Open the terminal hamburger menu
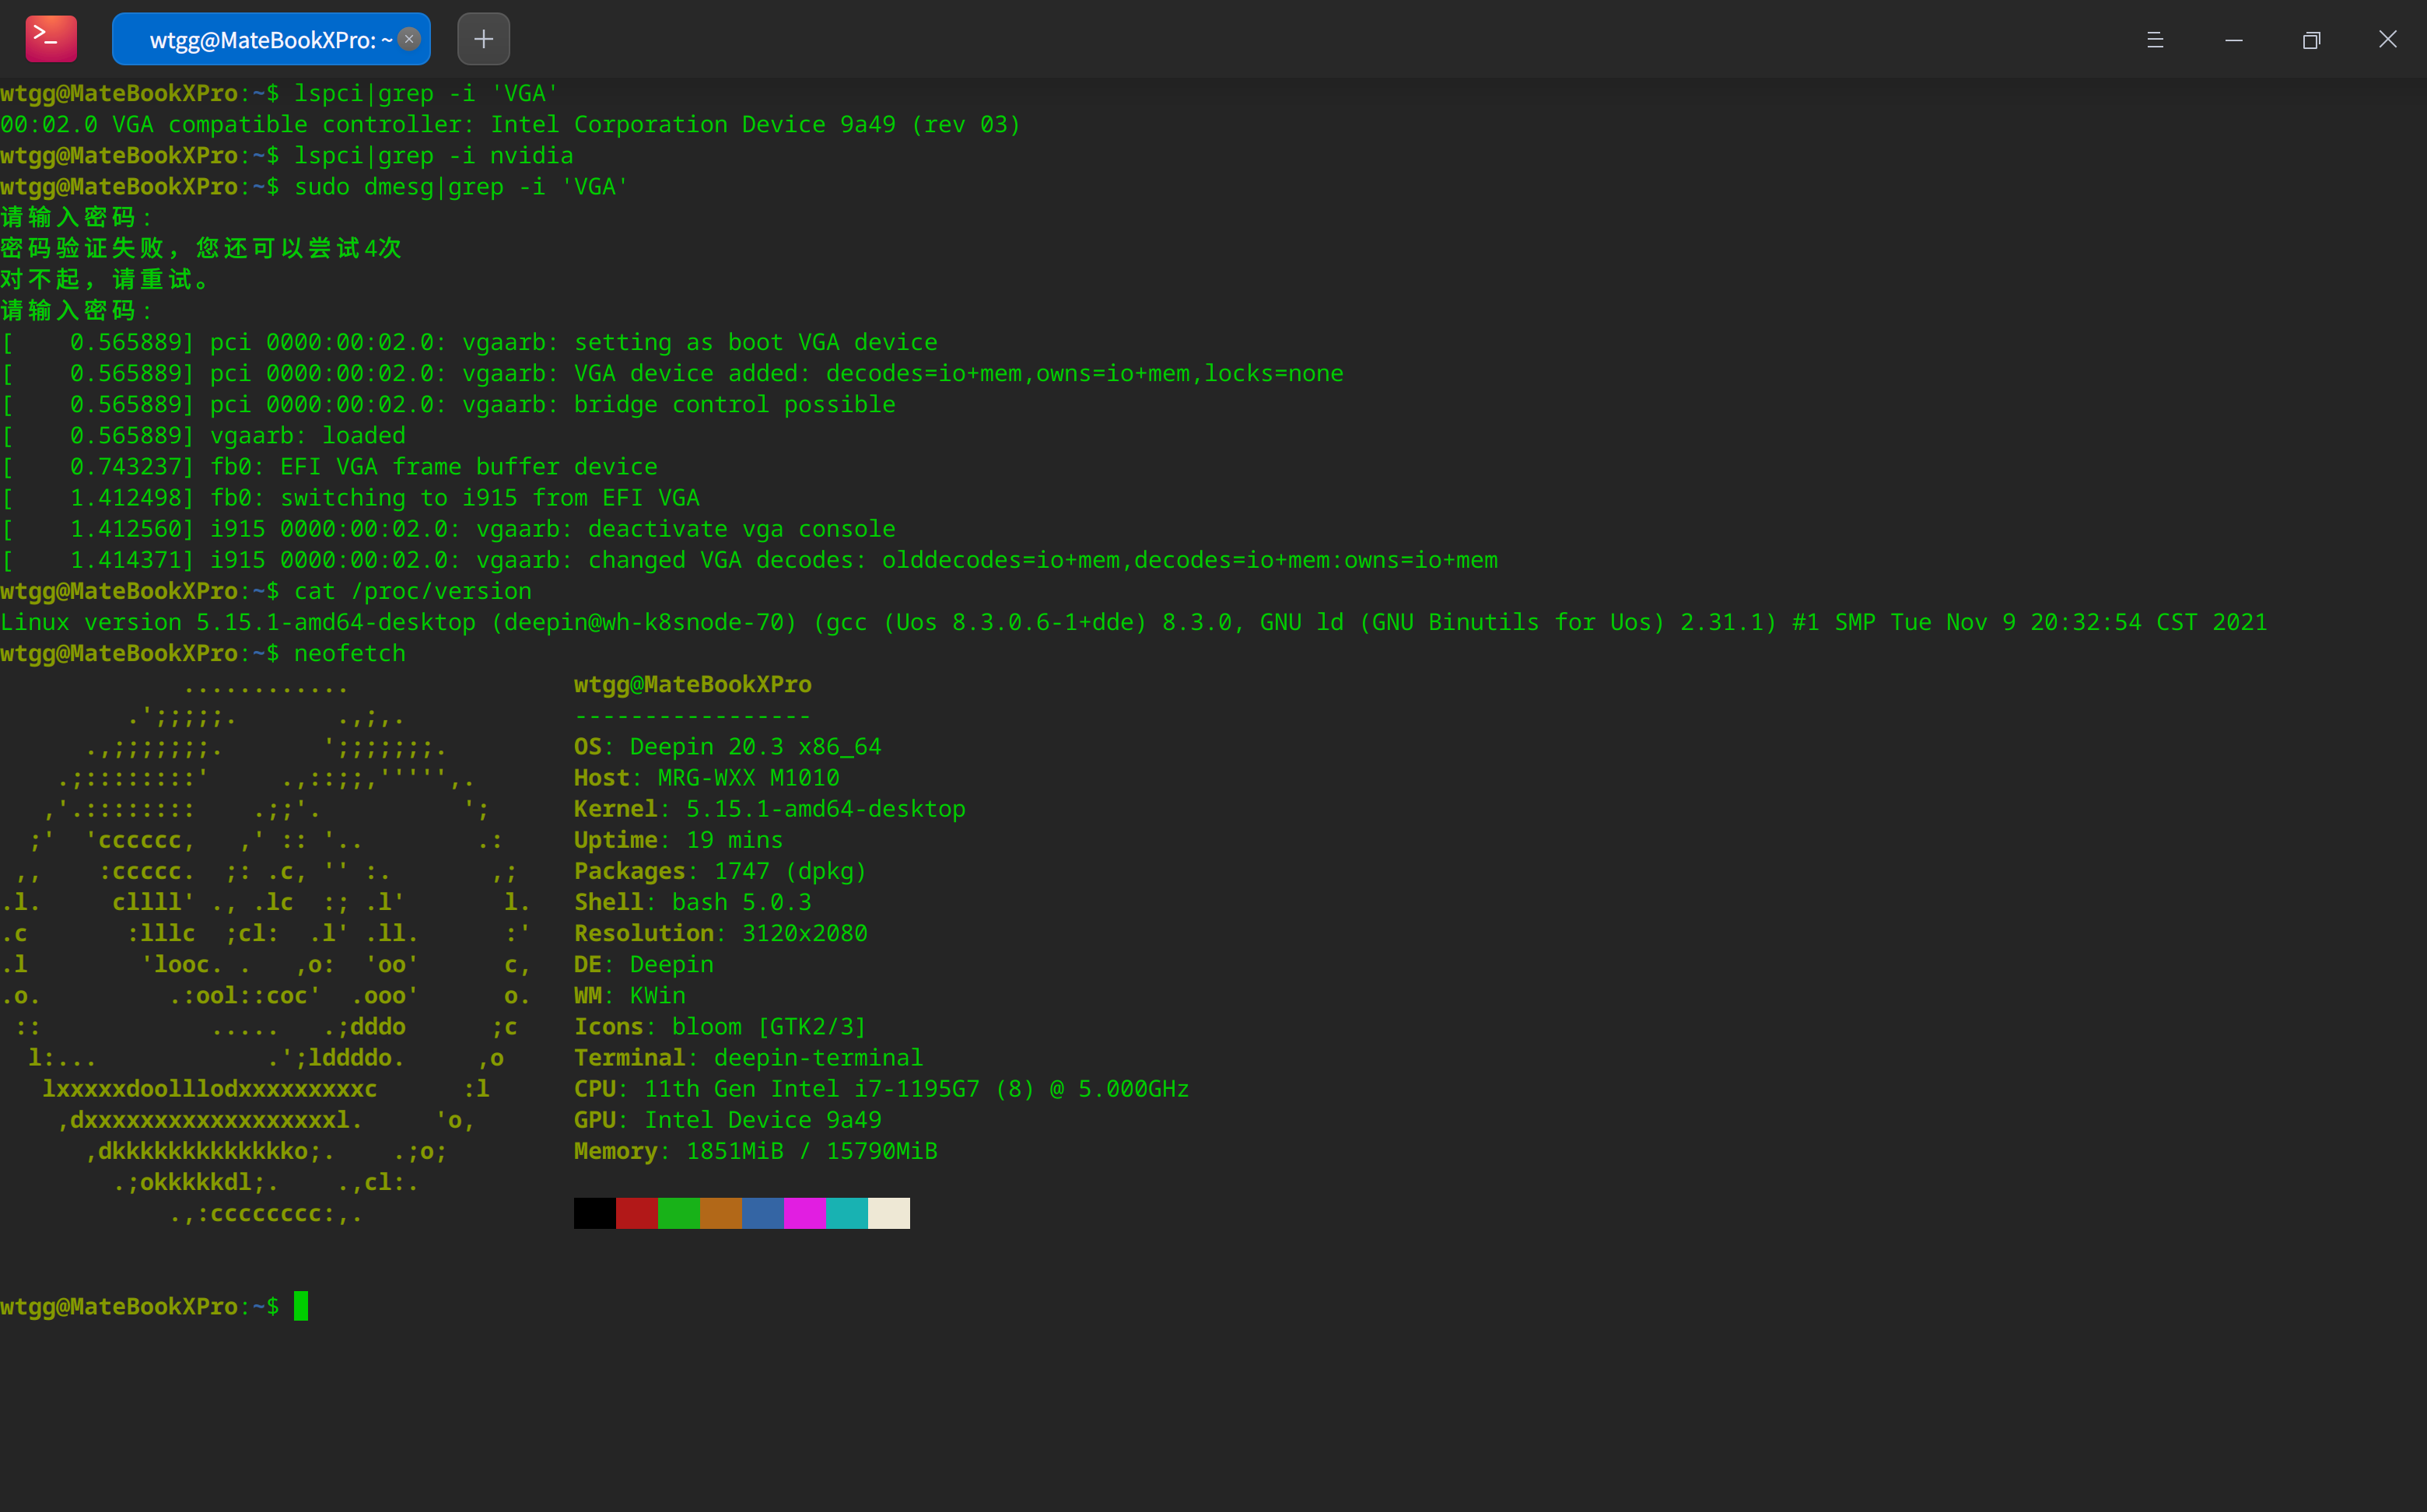2427x1512 pixels. 2156,40
